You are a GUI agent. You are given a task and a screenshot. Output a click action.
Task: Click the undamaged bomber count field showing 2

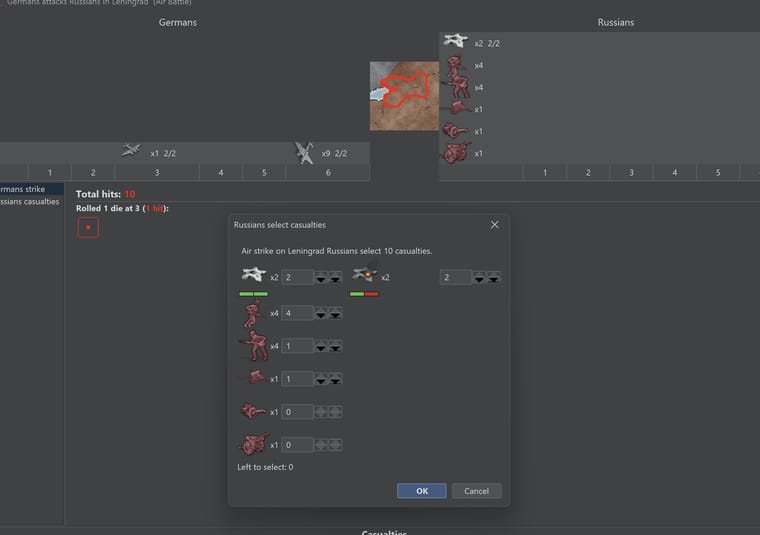[x=297, y=277]
